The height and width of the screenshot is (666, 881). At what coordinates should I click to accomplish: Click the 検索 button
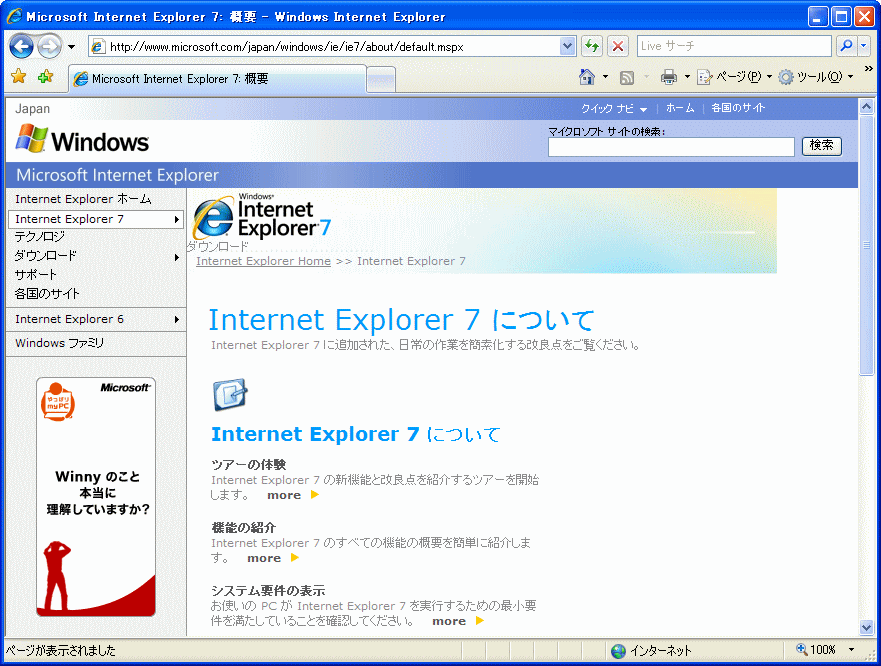pyautogui.click(x=821, y=146)
